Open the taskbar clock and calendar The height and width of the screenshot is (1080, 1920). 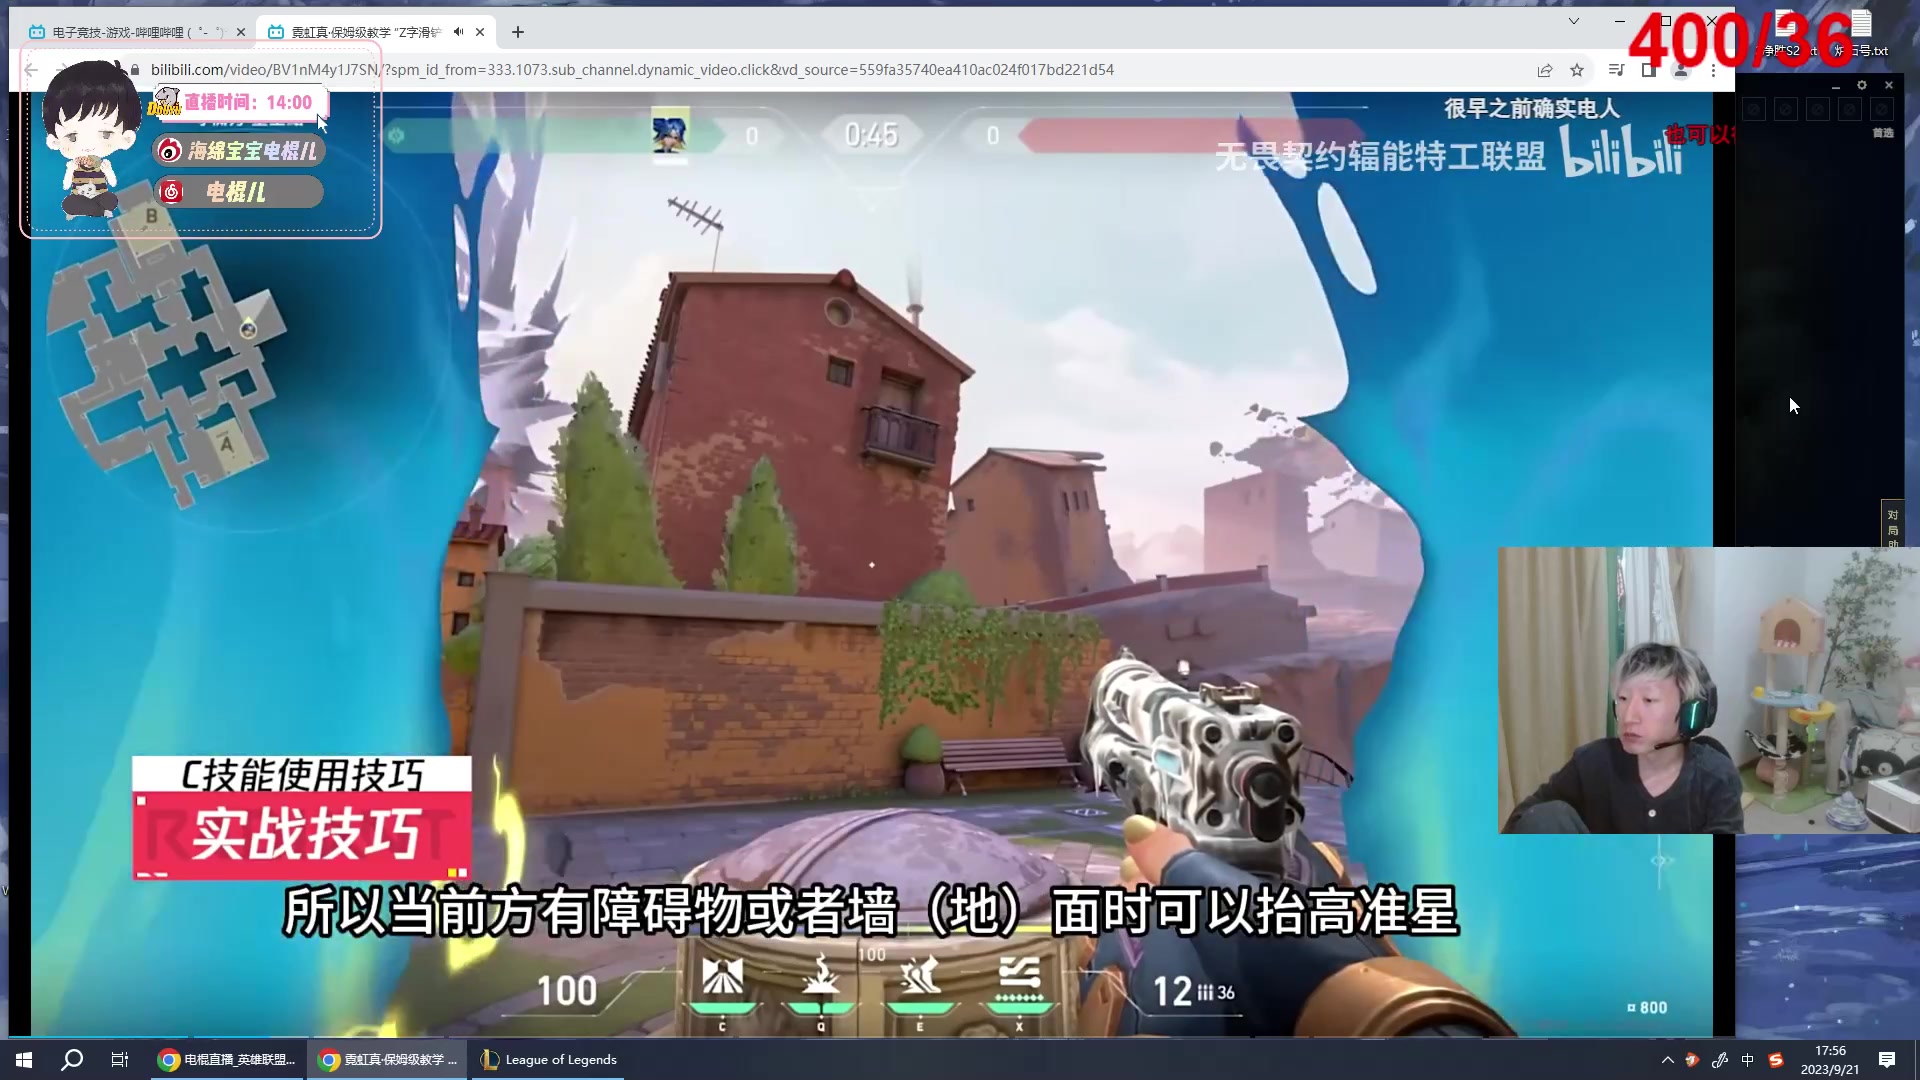[x=1830, y=1060]
